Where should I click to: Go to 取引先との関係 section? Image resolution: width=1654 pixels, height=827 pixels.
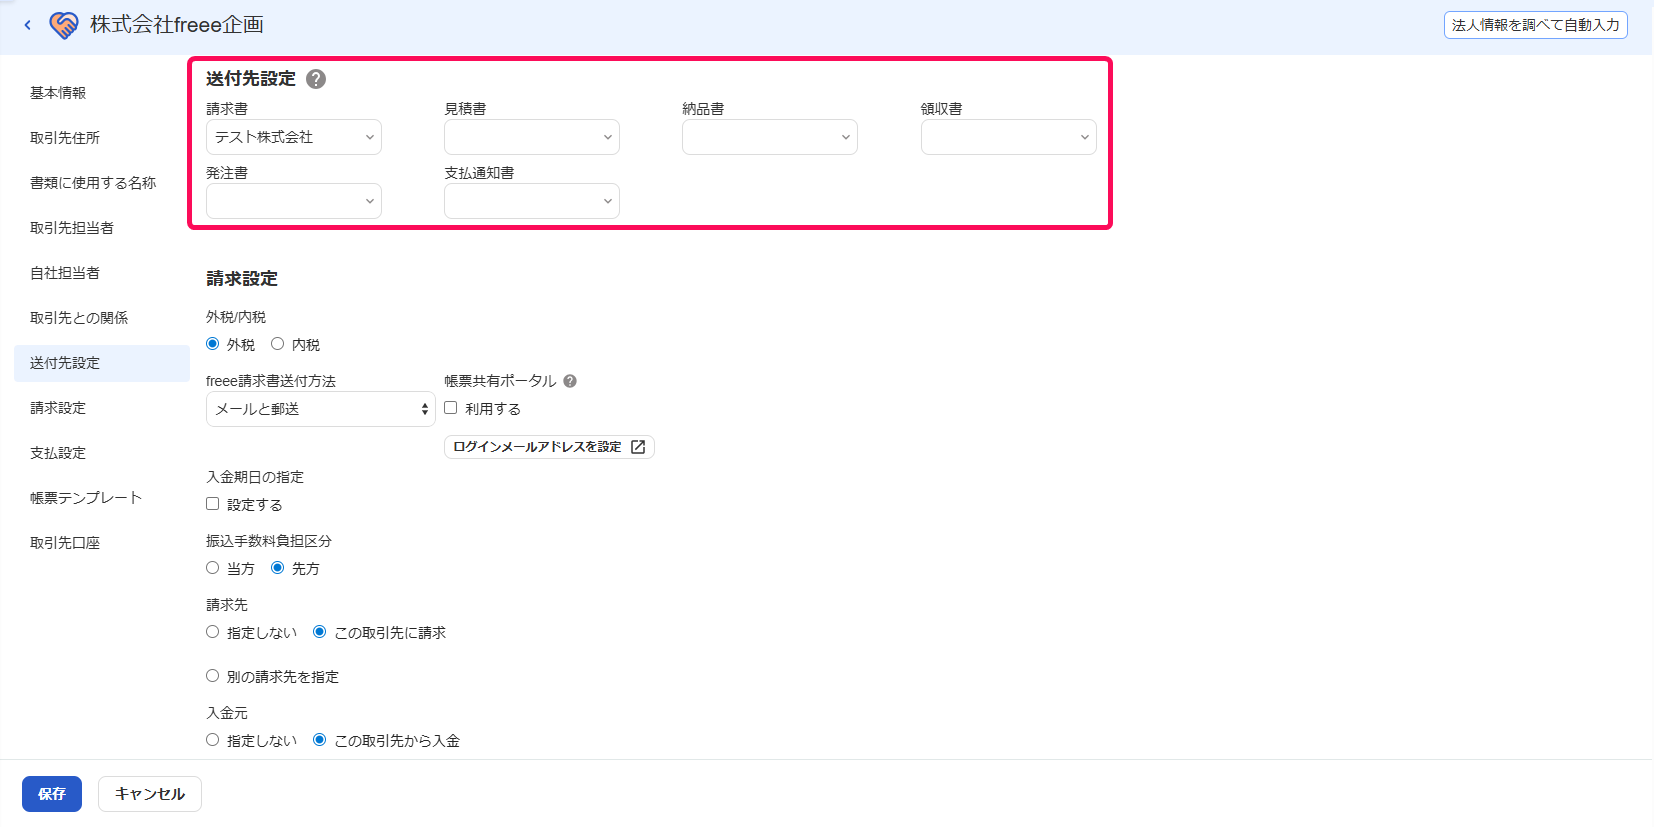102,318
